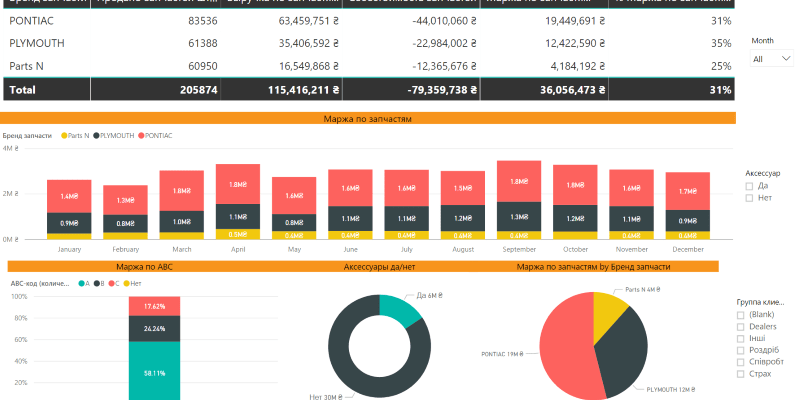Click the dark B legend marker in ABC chart

pos(96,283)
